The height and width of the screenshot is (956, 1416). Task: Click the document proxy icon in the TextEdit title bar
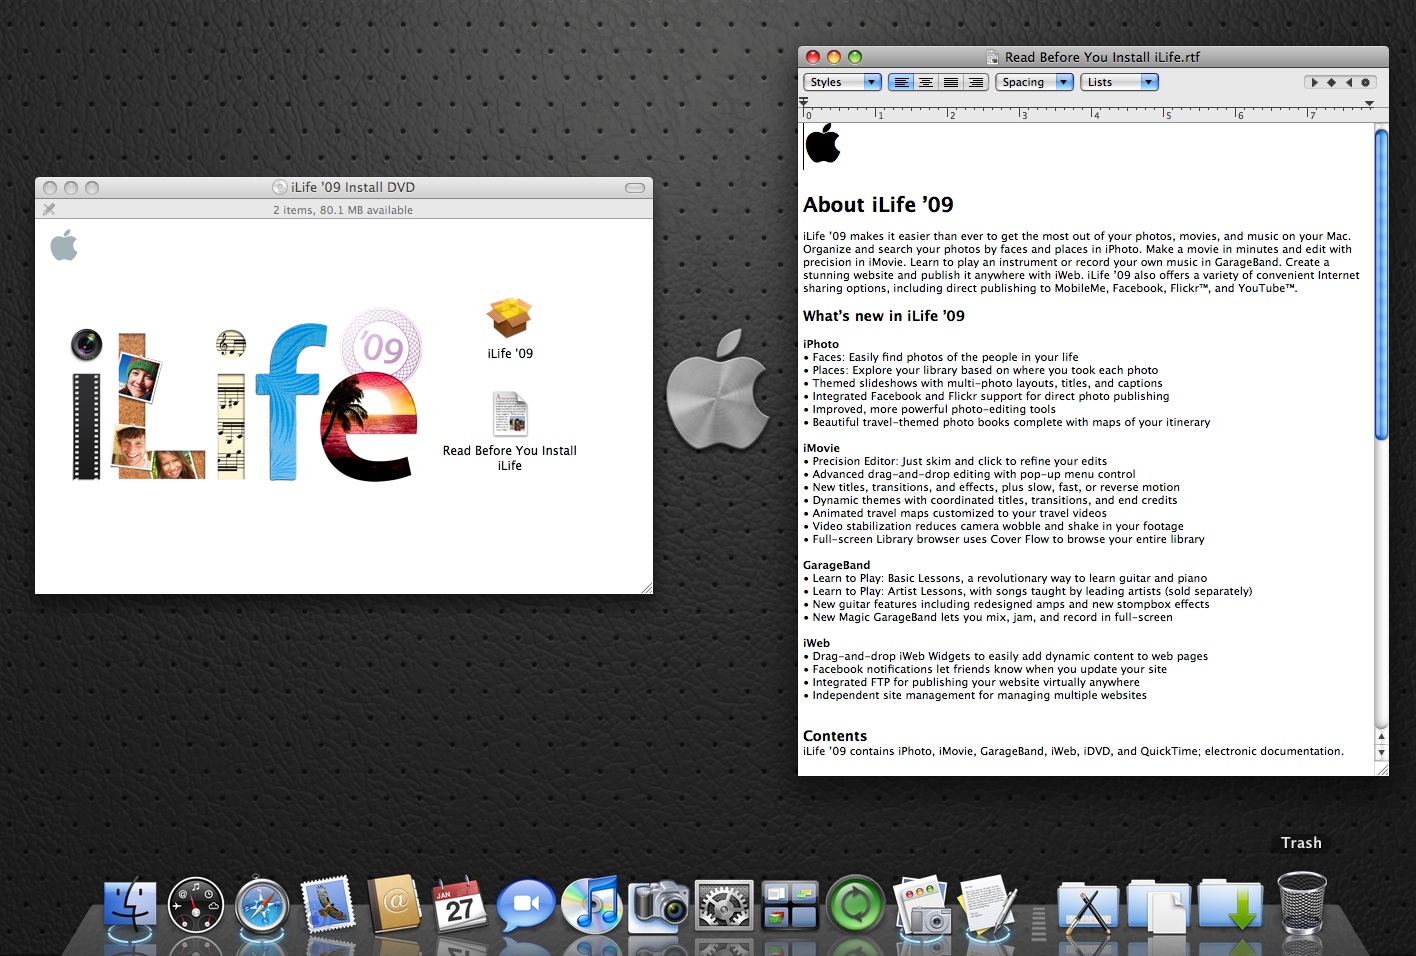point(992,57)
